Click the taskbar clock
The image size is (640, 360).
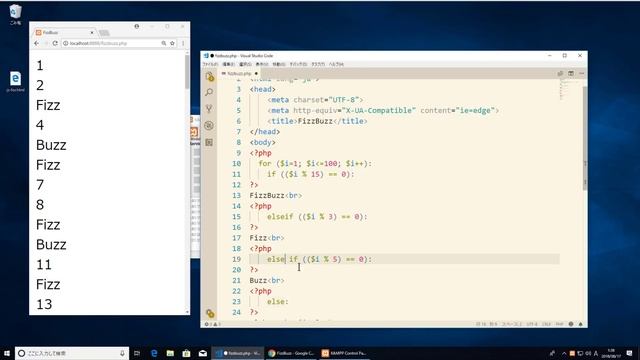tap(611, 353)
